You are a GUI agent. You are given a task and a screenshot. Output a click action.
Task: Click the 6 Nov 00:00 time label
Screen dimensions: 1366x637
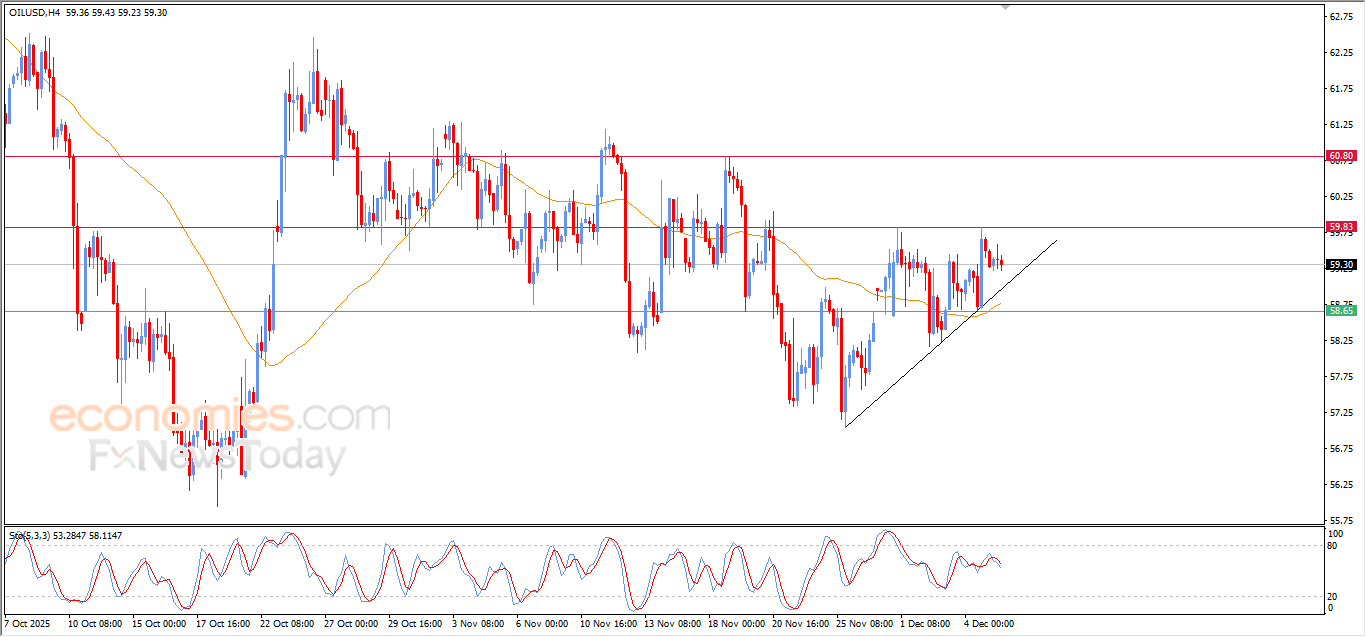pos(542,623)
